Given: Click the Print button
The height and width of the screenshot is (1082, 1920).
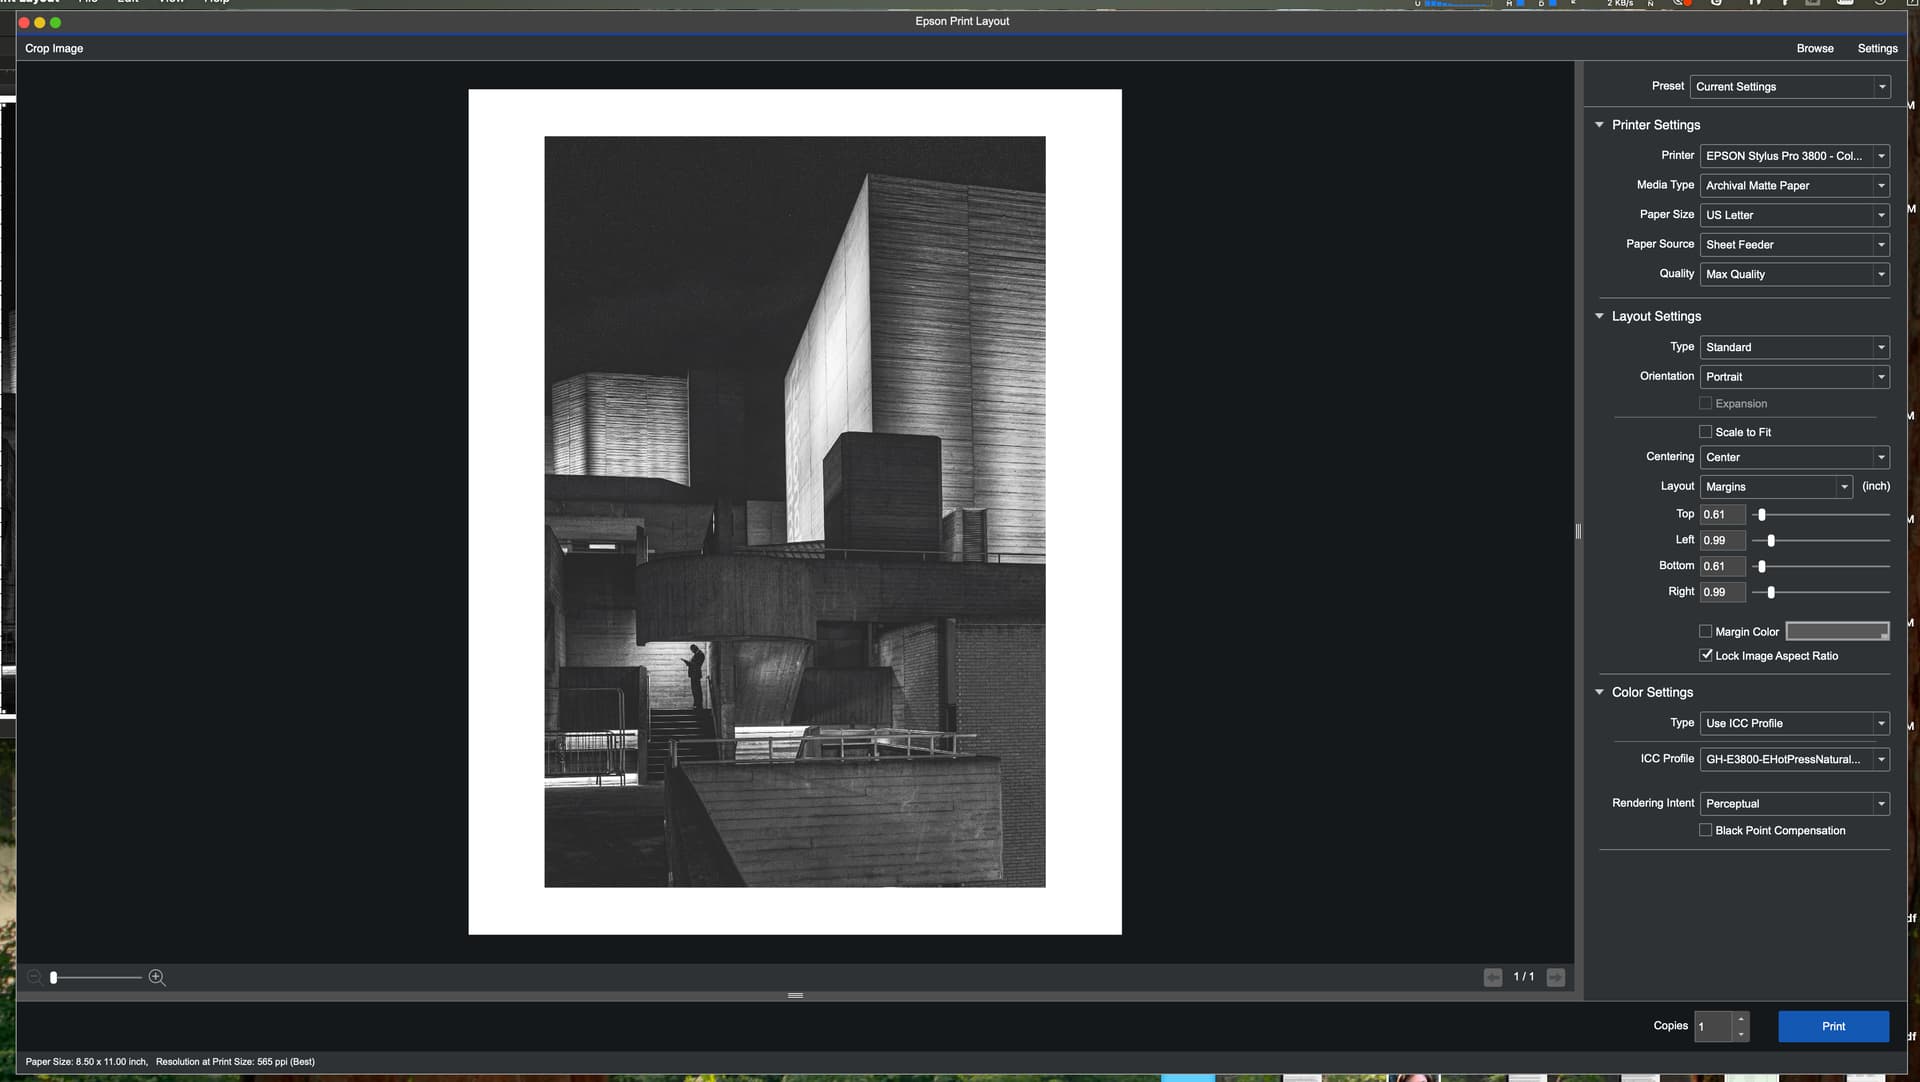Looking at the screenshot, I should (x=1832, y=1026).
